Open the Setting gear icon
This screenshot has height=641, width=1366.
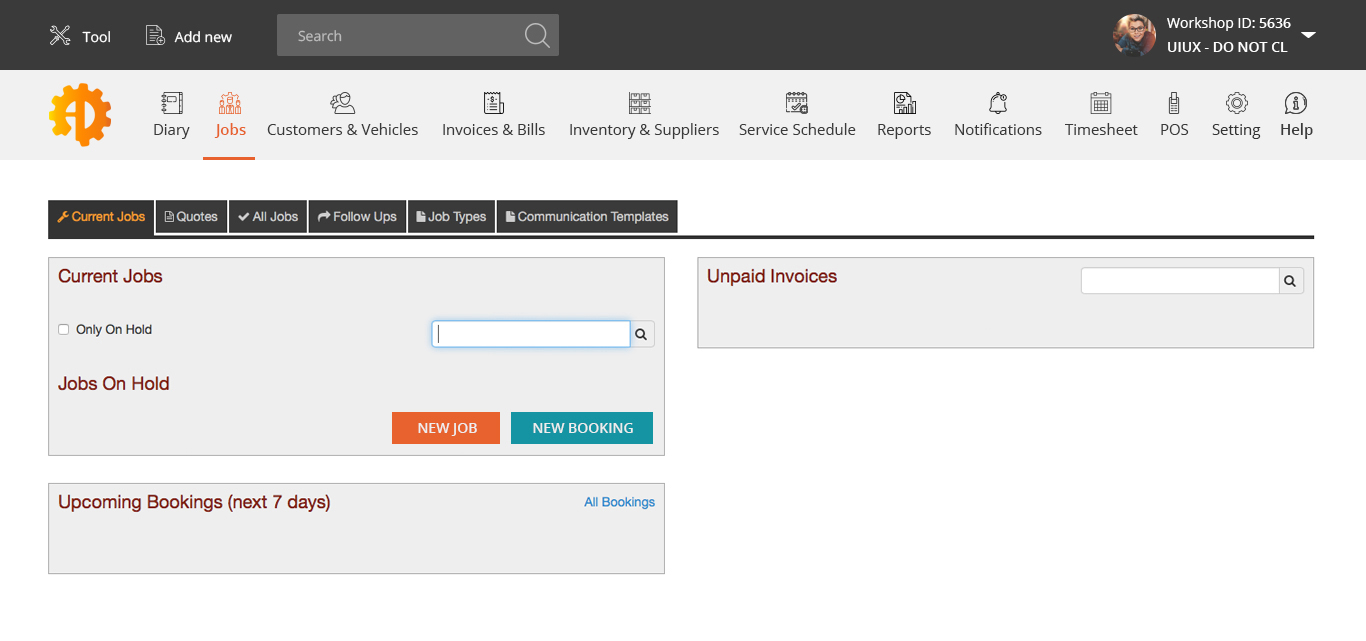tap(1236, 103)
